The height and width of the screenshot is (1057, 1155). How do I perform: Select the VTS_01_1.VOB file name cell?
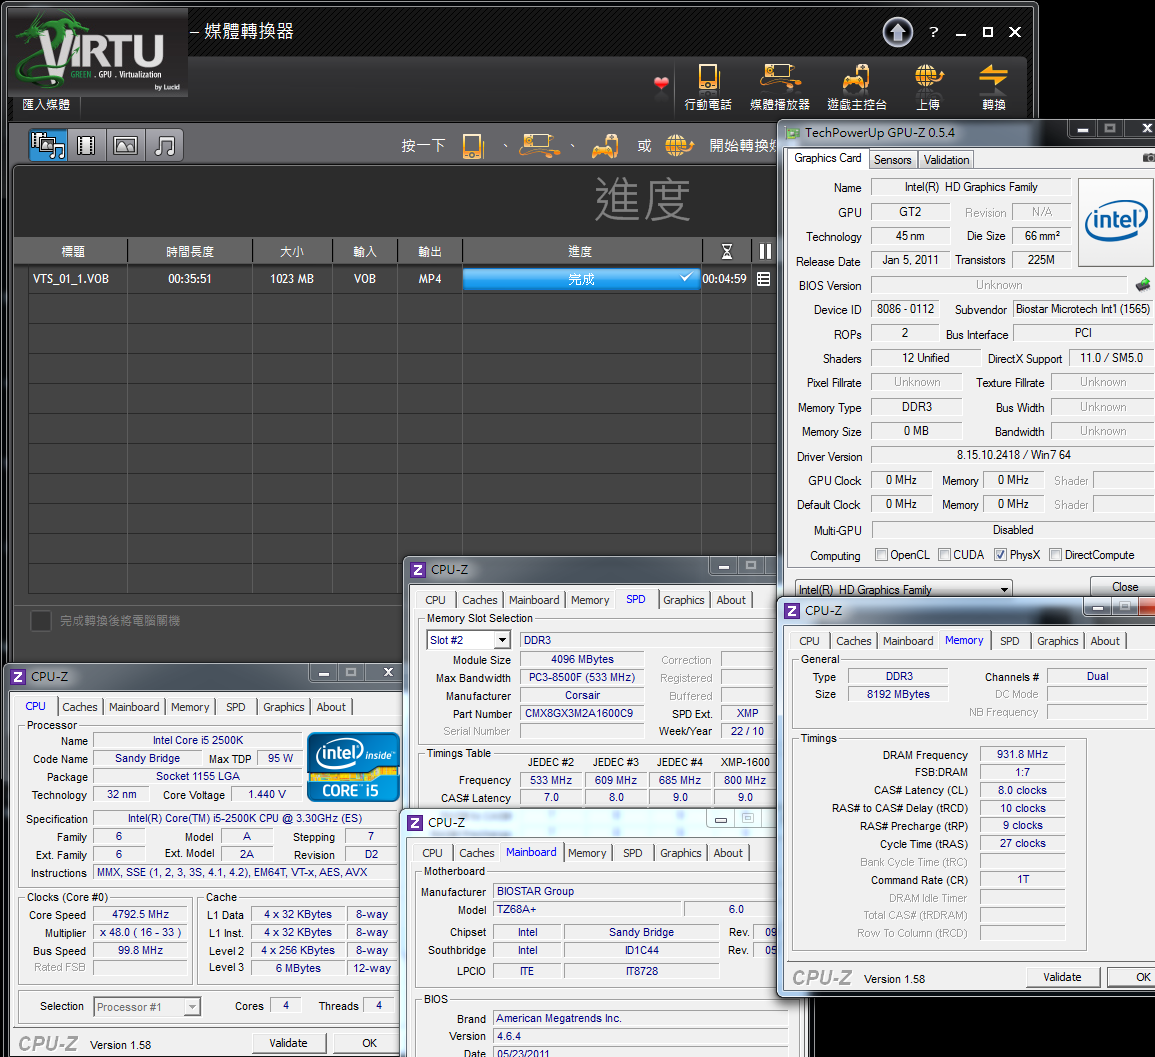coord(71,279)
